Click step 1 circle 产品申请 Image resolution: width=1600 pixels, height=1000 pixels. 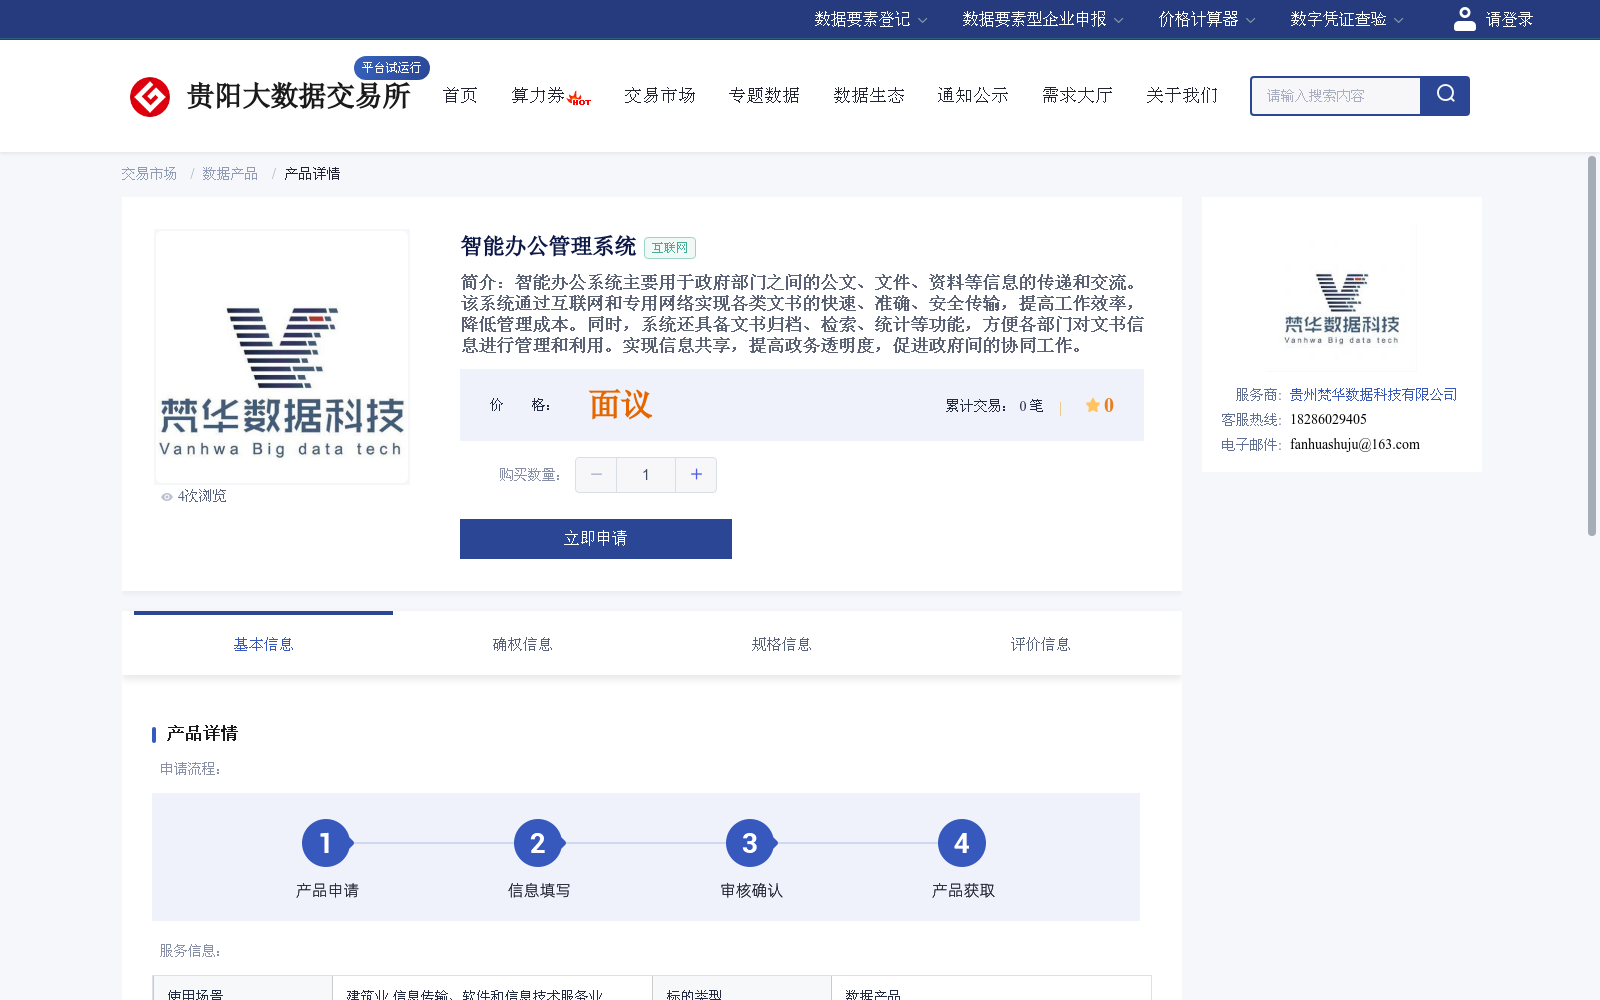coord(326,843)
